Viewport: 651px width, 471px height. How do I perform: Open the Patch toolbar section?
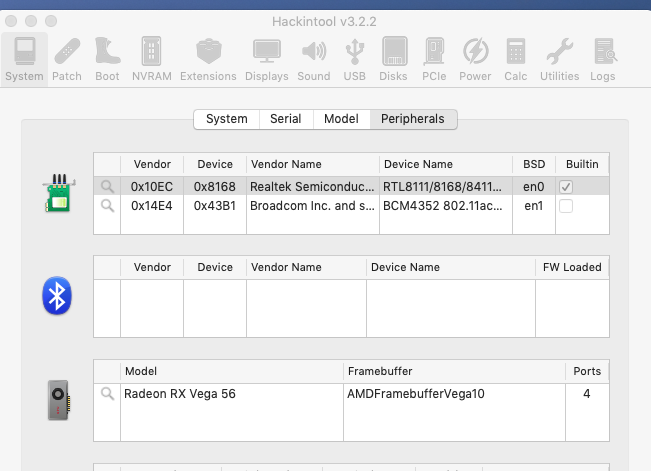tap(67, 59)
